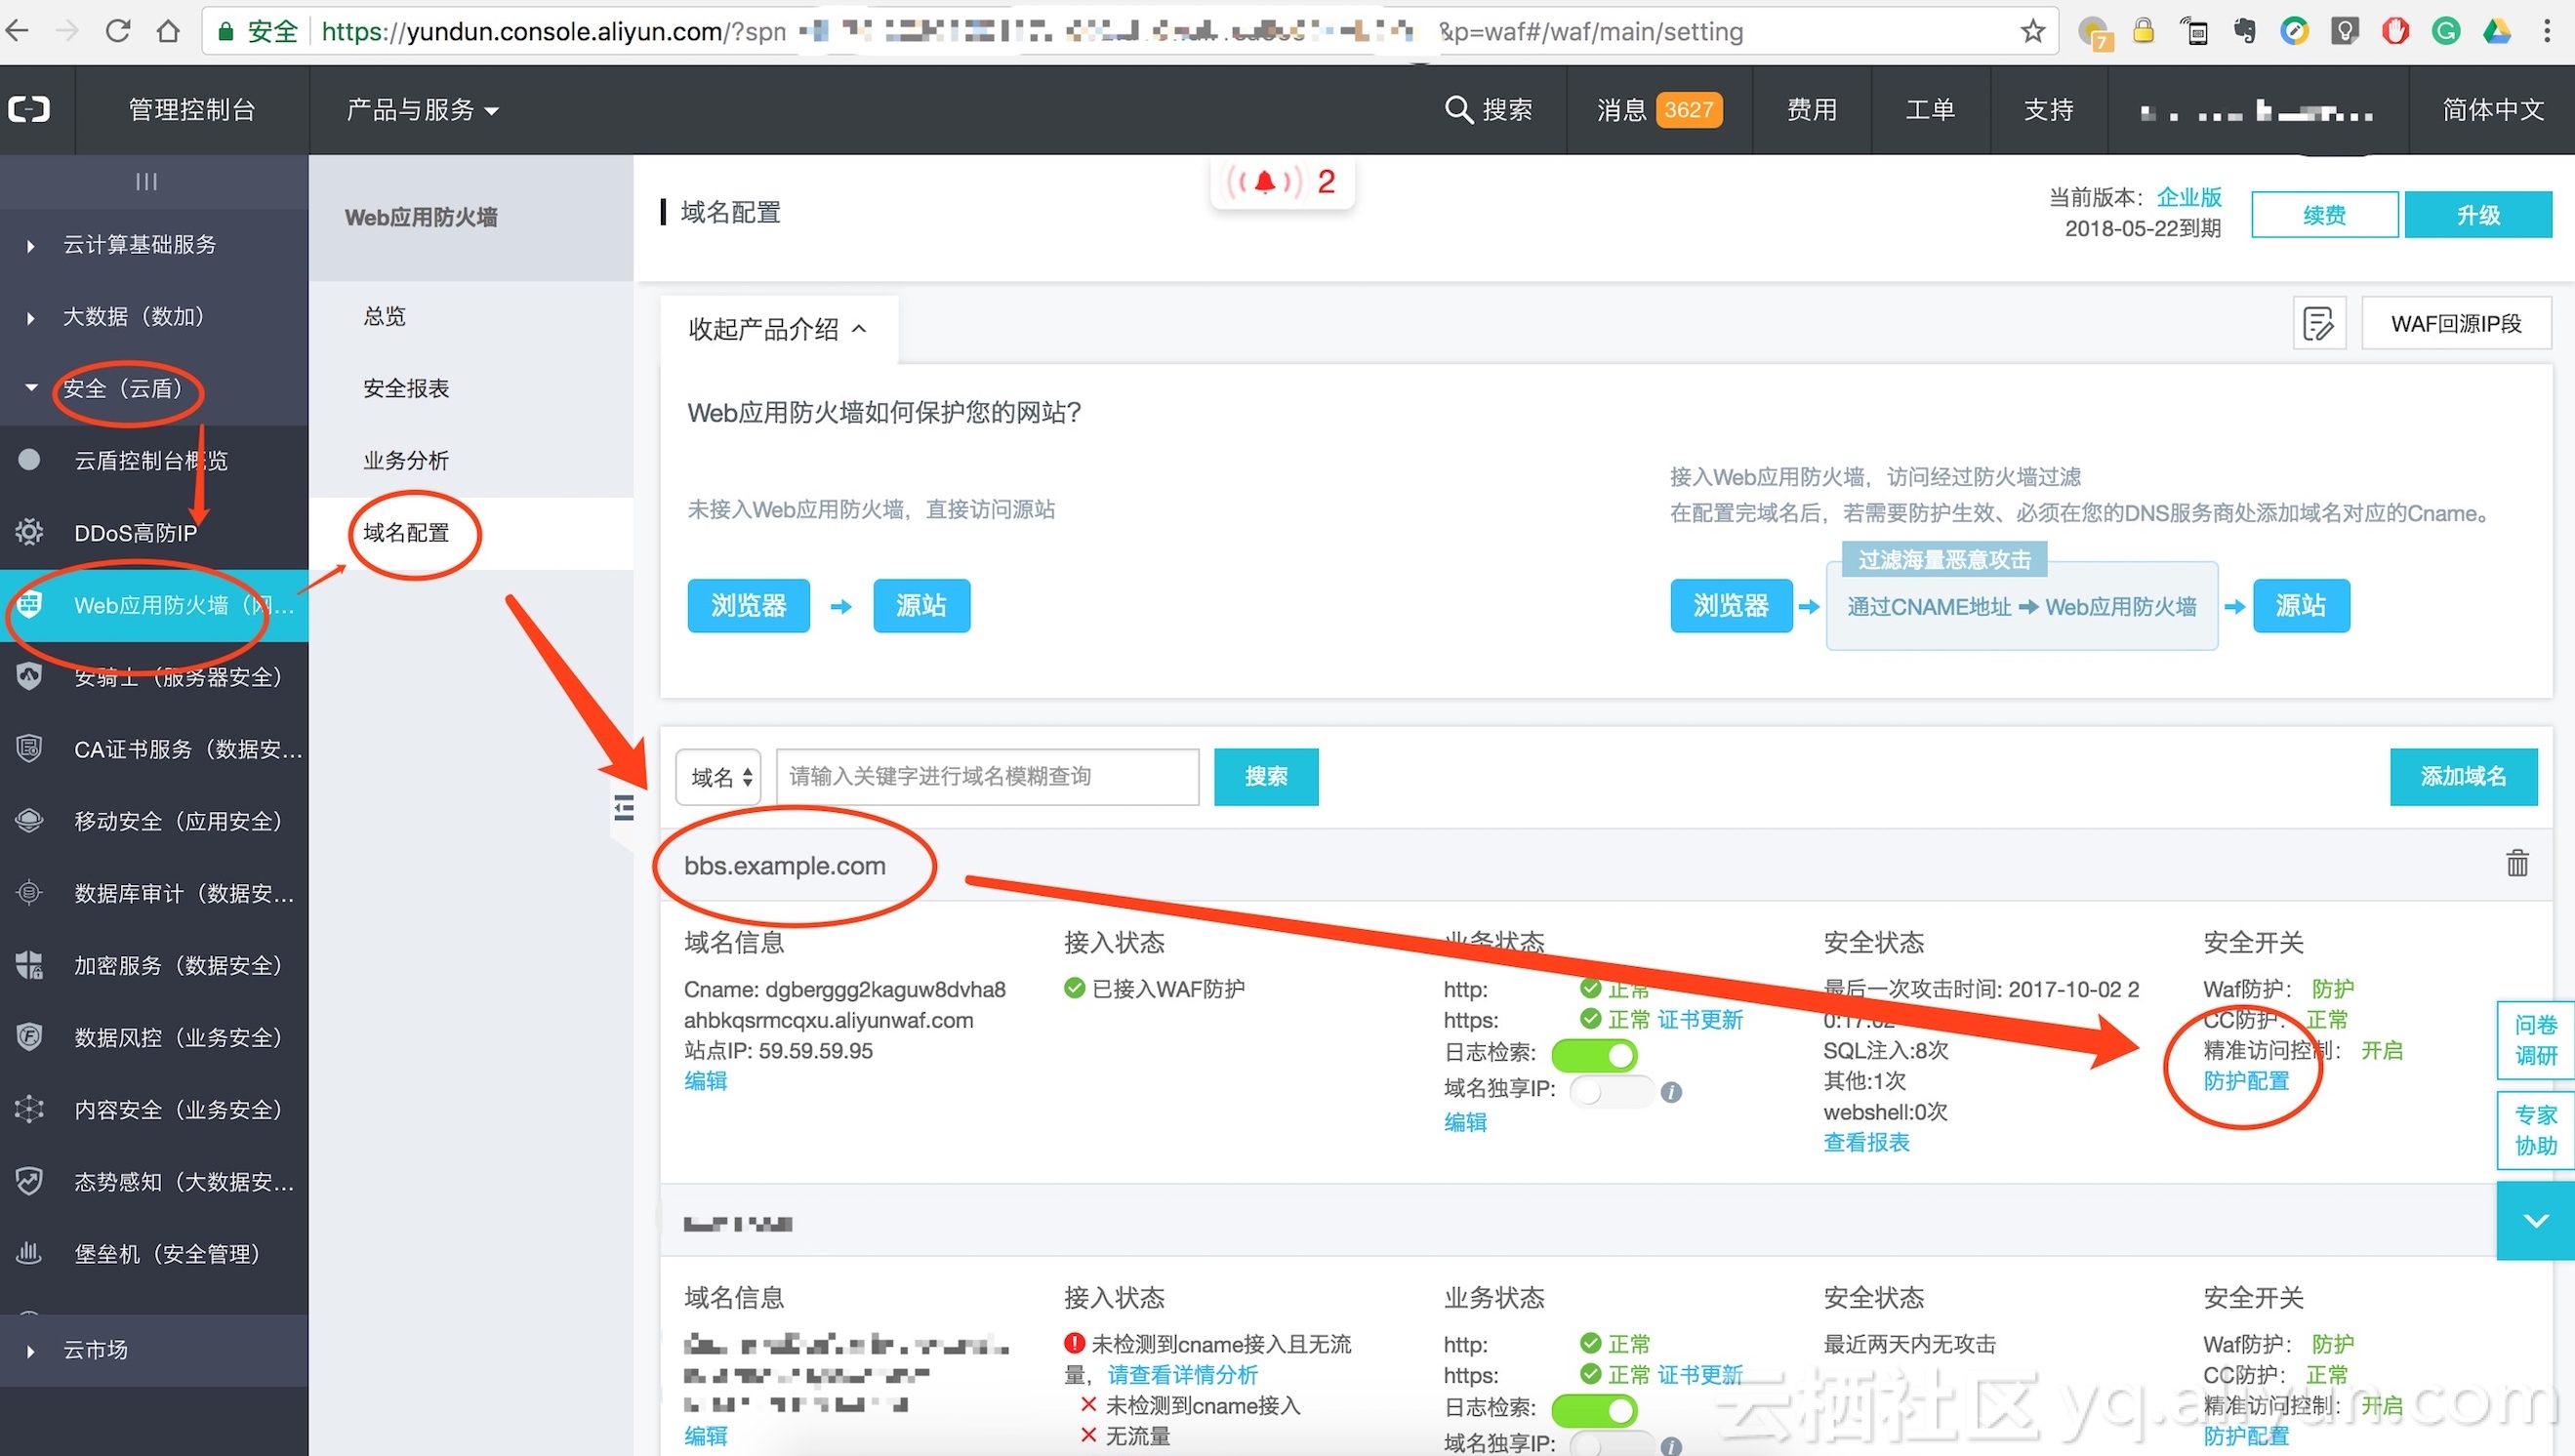Open 业务分析 menu item
This screenshot has width=2575, height=1456.
click(406, 460)
